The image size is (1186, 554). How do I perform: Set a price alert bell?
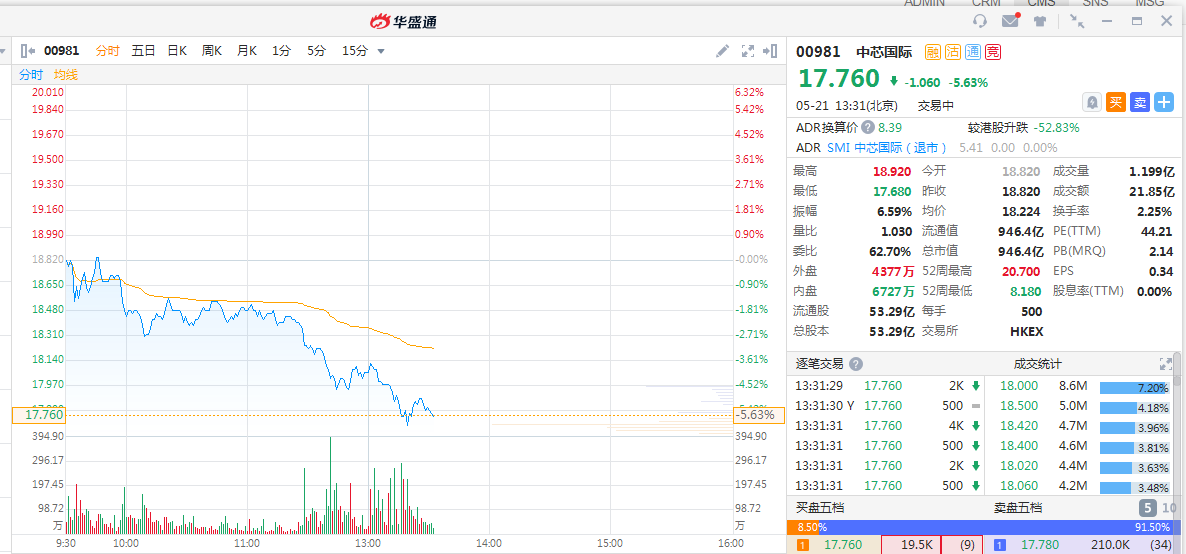pos(1092,102)
